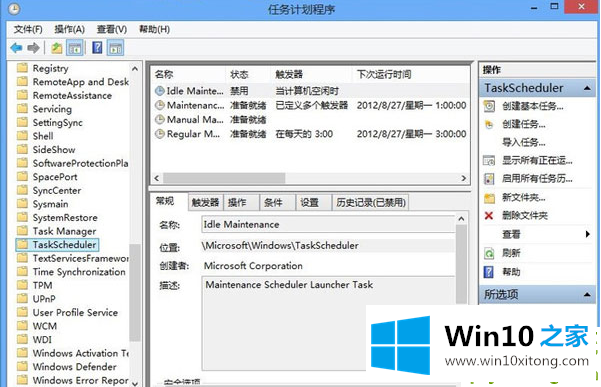
Task: Collapse the 所选项 actions section
Action: (x=587, y=295)
